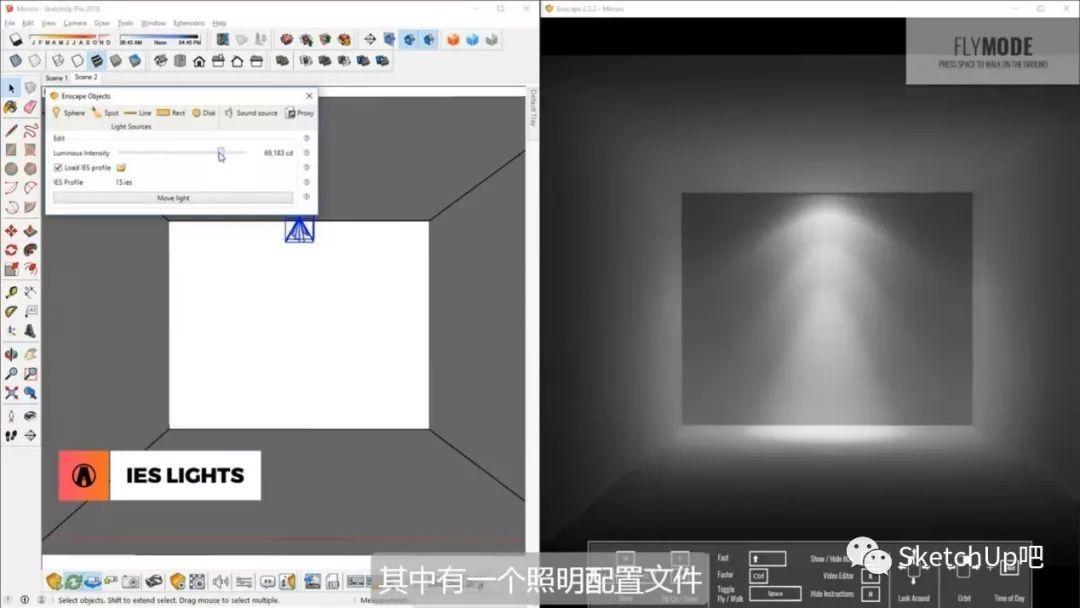Image resolution: width=1080 pixels, height=608 pixels.
Task: Place an Enscape Proxy object
Action: 300,113
